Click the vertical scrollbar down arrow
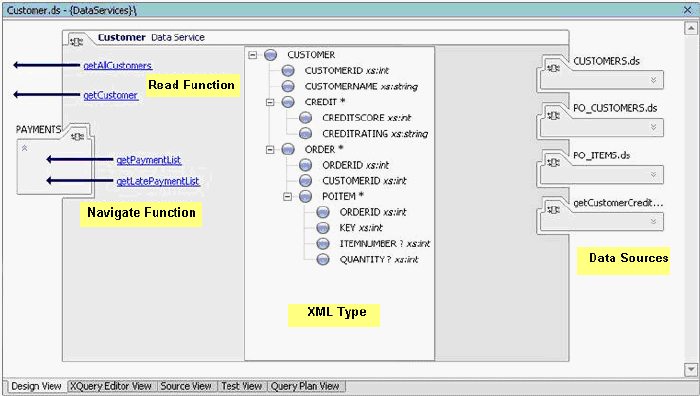Image resolution: width=700 pixels, height=396 pixels. coord(691,369)
